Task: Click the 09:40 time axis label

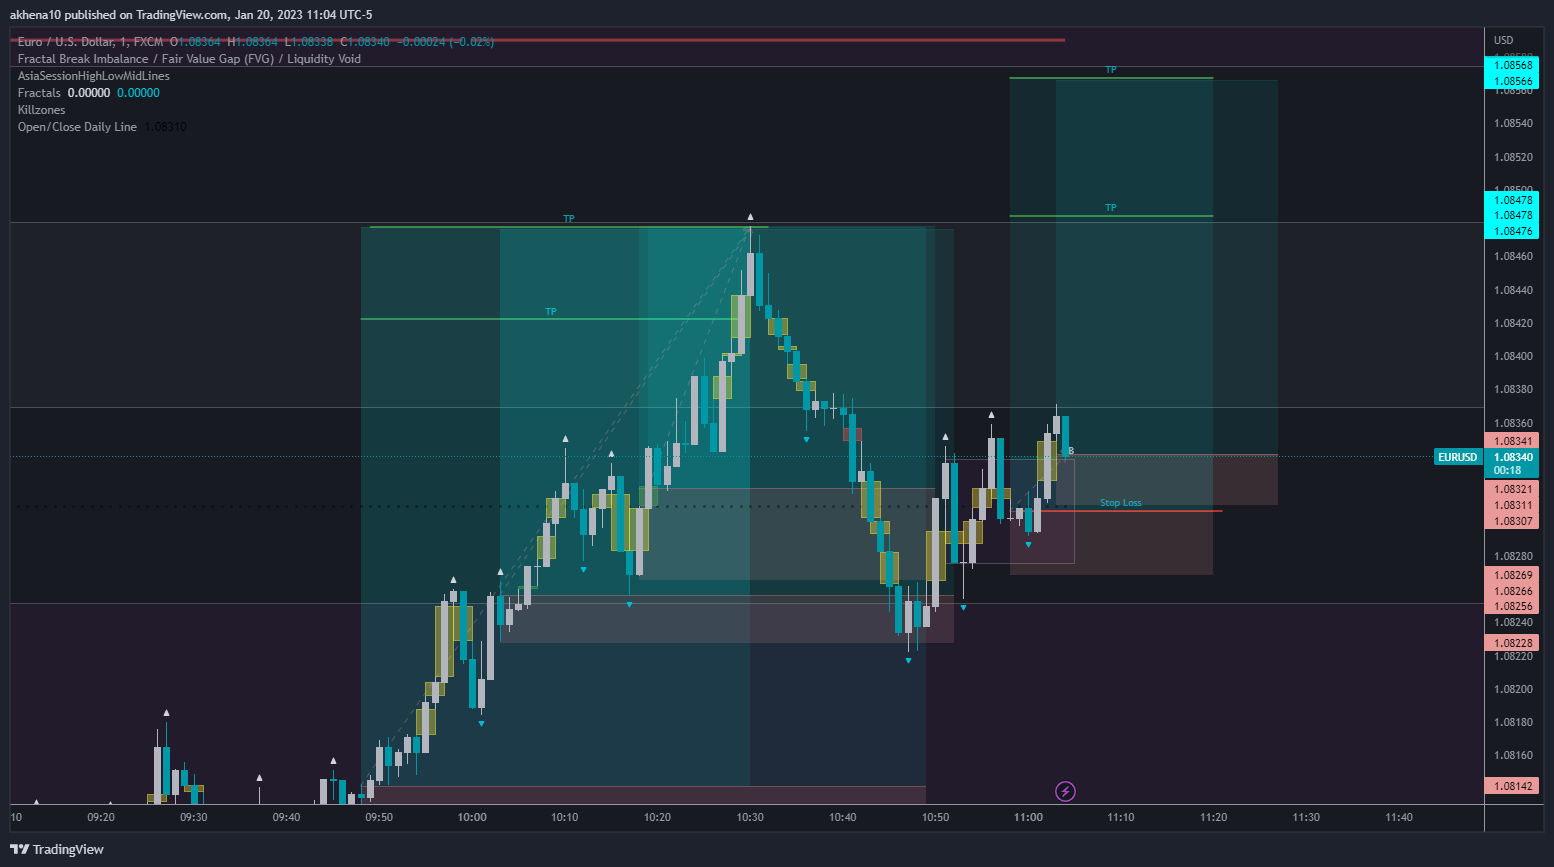Action: pos(286,817)
